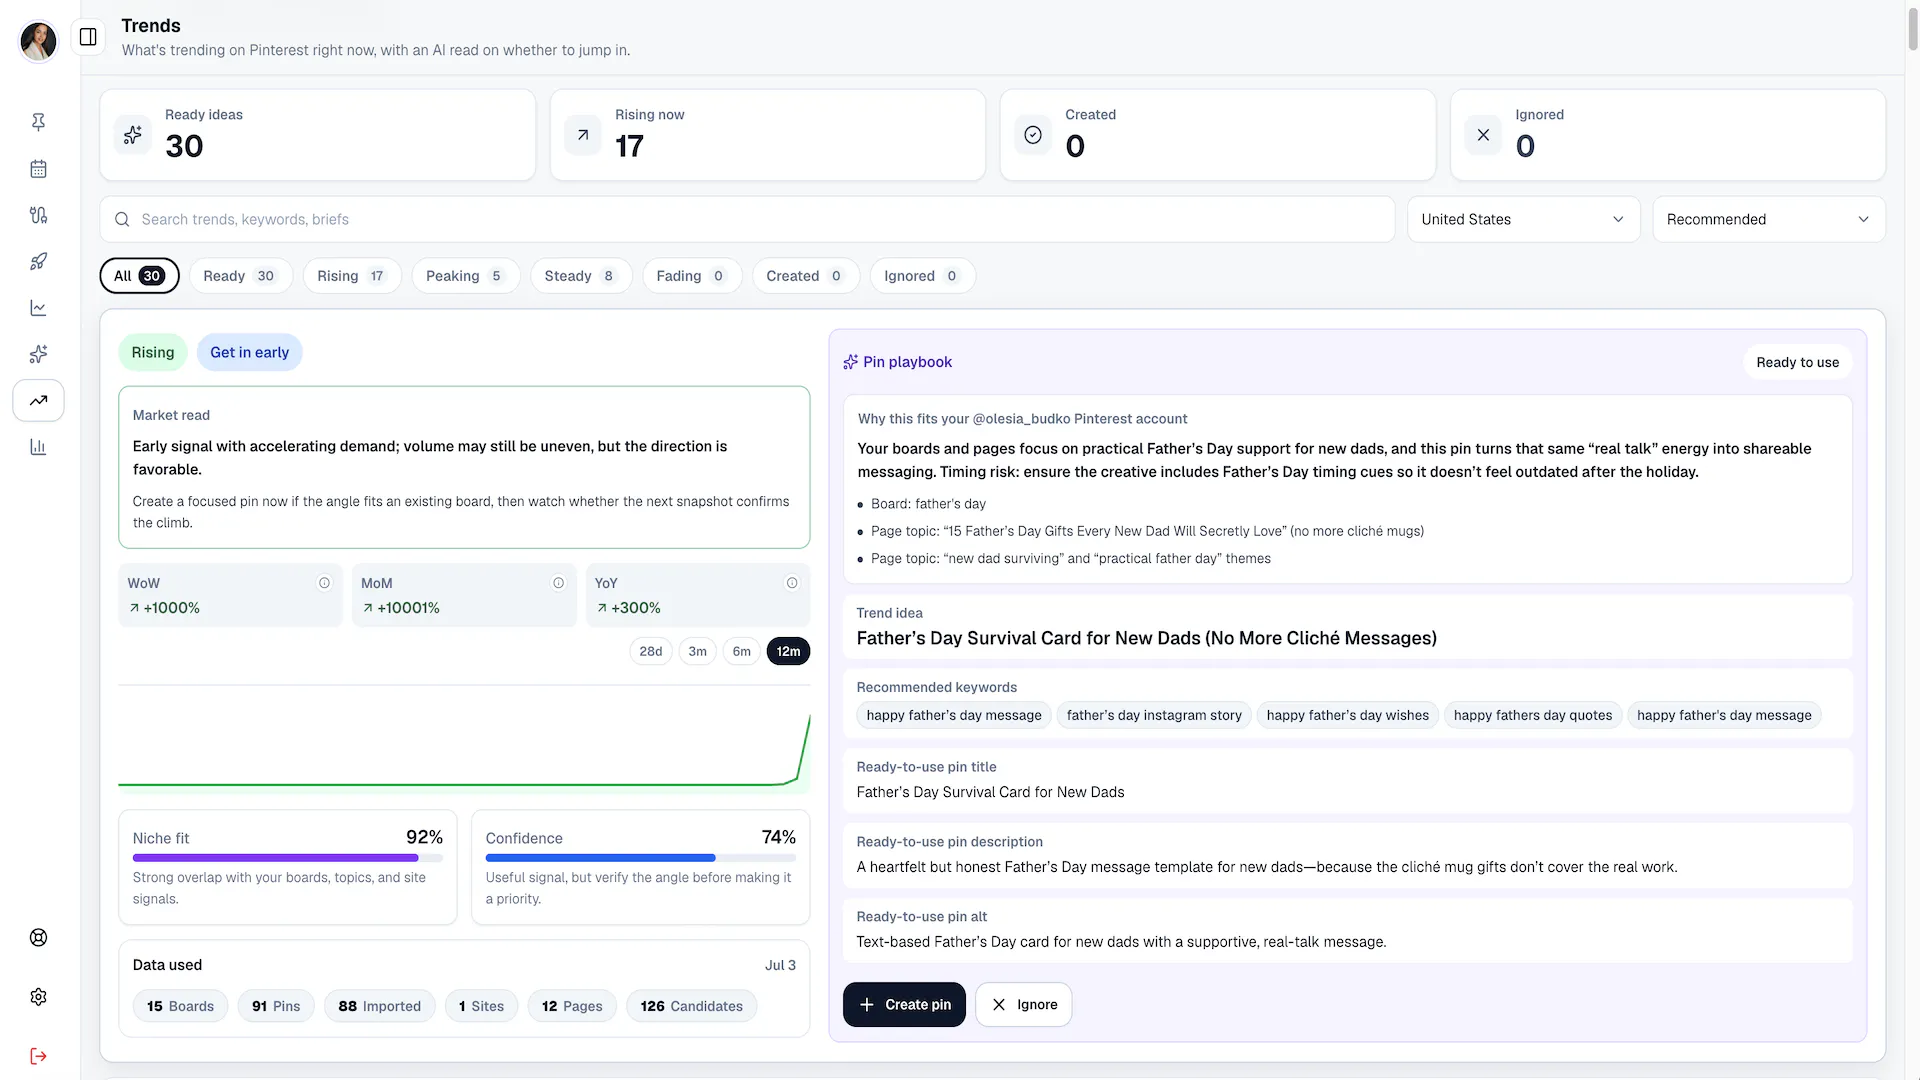Switch chart range to 28d
Image resolution: width=1920 pixels, height=1080 pixels.
[x=650, y=652]
